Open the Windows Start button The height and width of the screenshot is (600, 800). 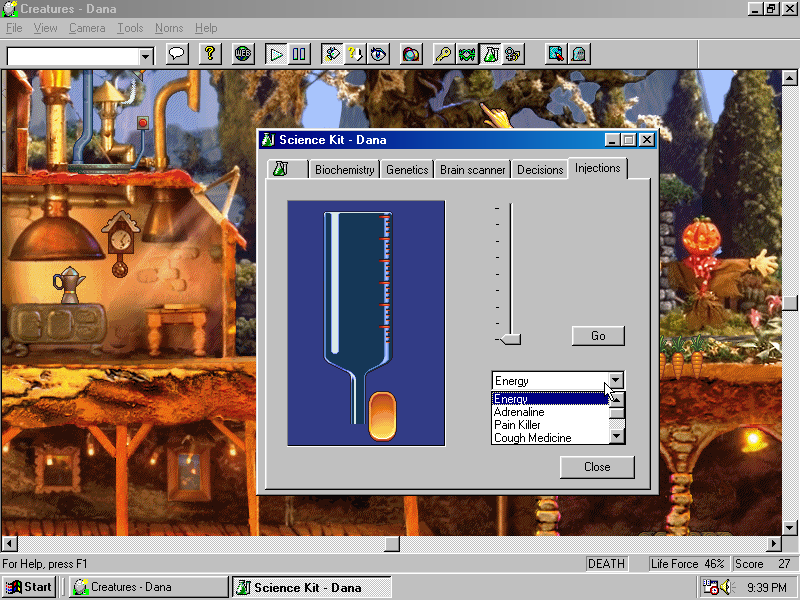pyautogui.click(x=29, y=587)
